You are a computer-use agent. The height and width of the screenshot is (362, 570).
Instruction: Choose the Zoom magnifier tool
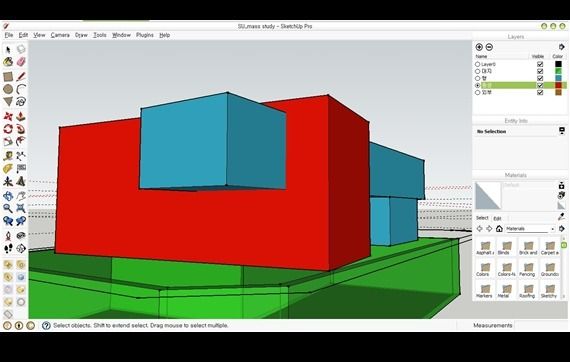coord(8,208)
